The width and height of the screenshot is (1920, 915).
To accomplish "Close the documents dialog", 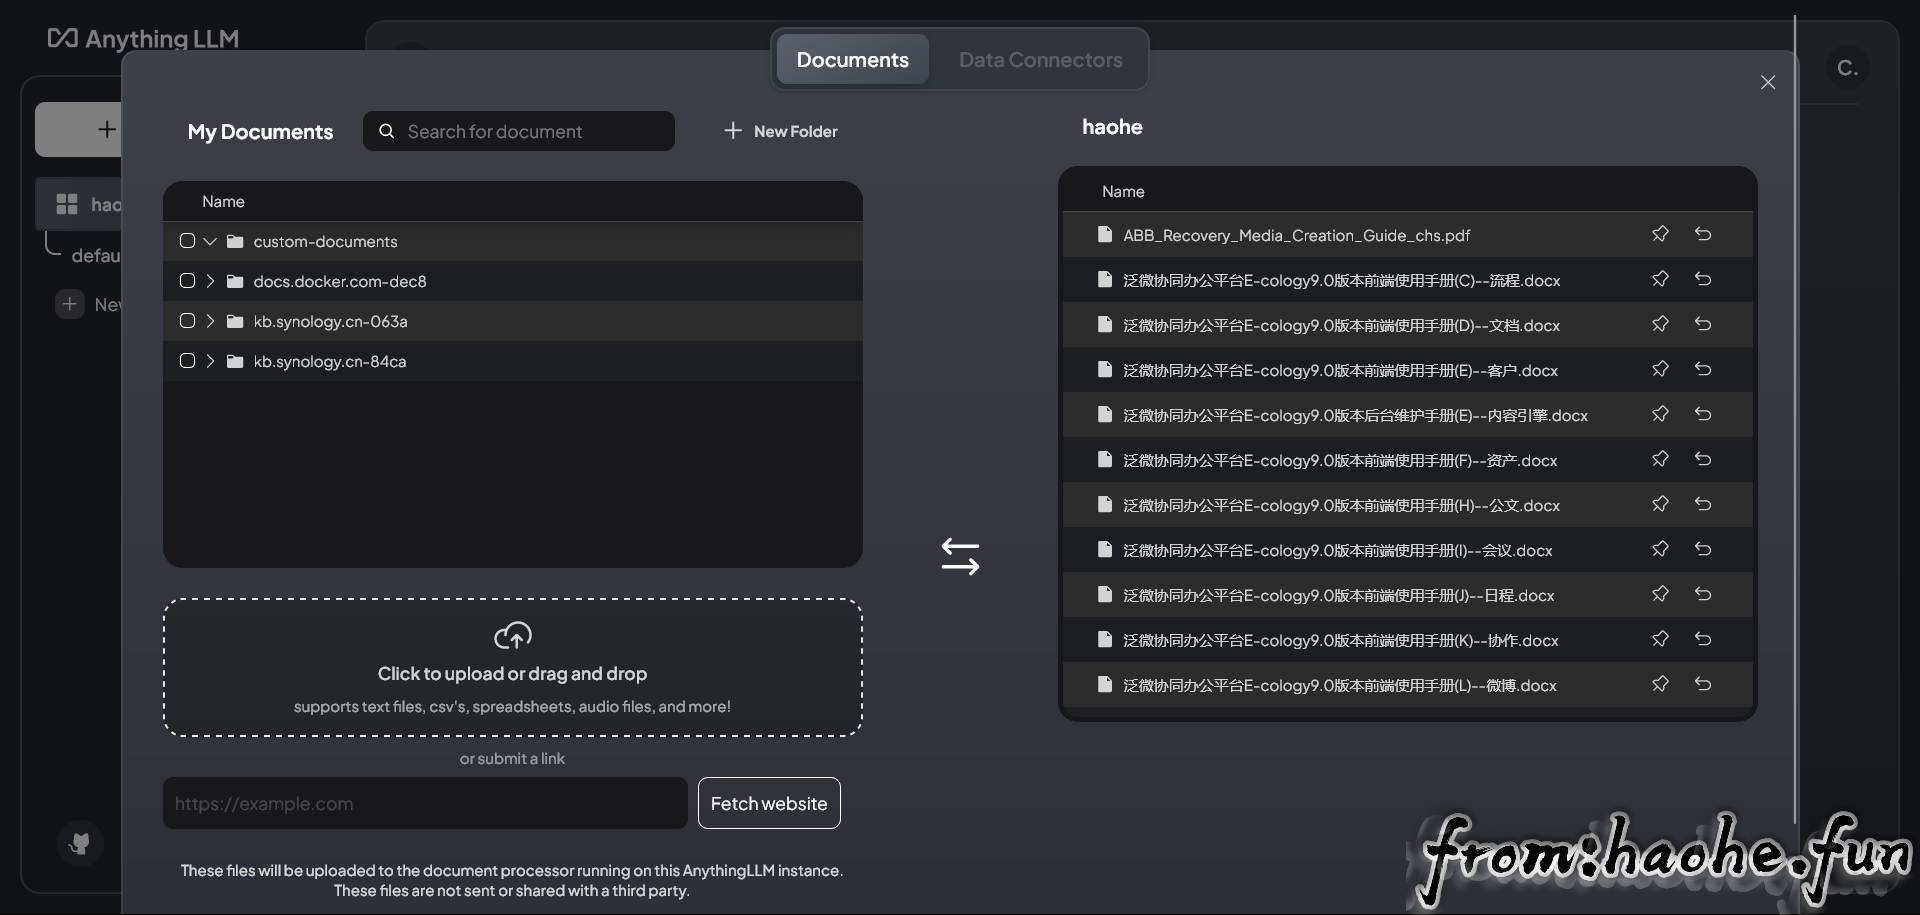I will click(x=1768, y=82).
